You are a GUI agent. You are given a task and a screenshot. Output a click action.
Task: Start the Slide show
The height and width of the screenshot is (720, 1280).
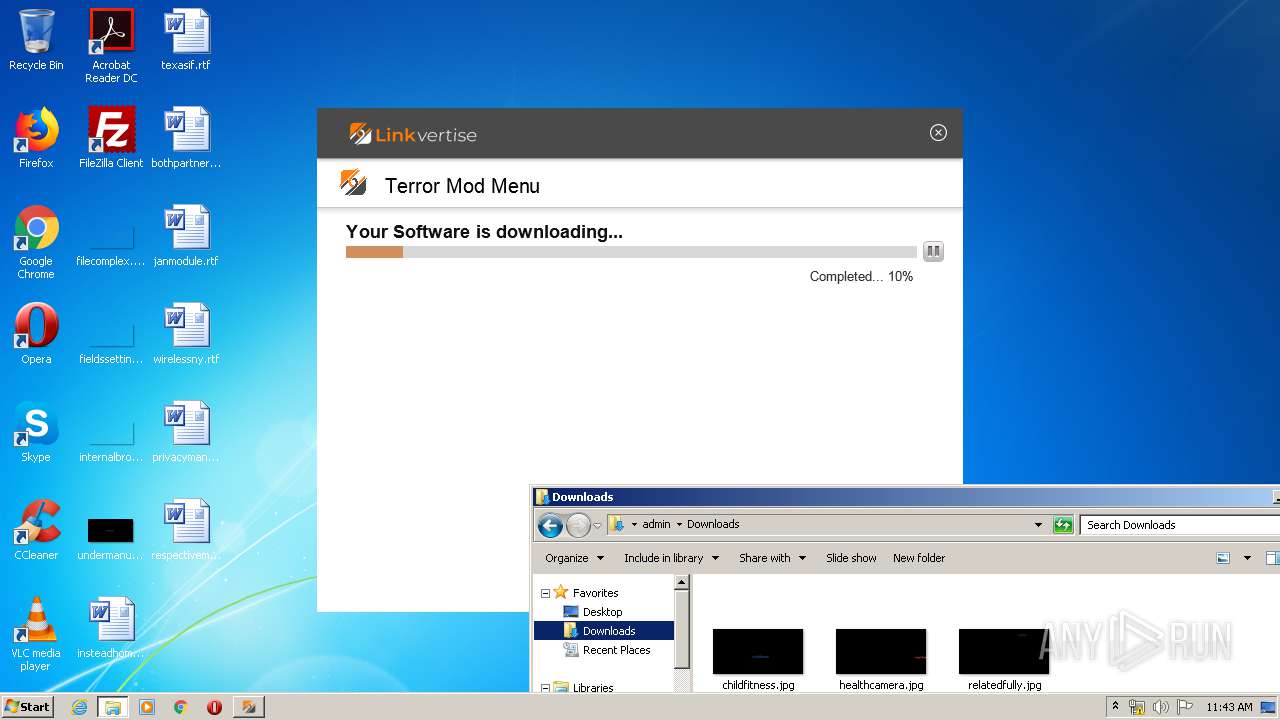click(x=851, y=558)
